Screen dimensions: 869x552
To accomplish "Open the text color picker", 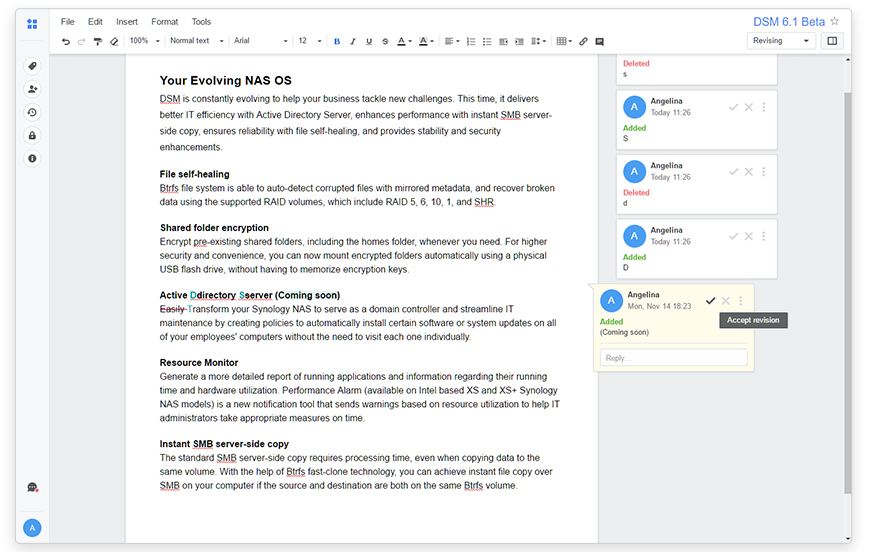I will click(404, 41).
